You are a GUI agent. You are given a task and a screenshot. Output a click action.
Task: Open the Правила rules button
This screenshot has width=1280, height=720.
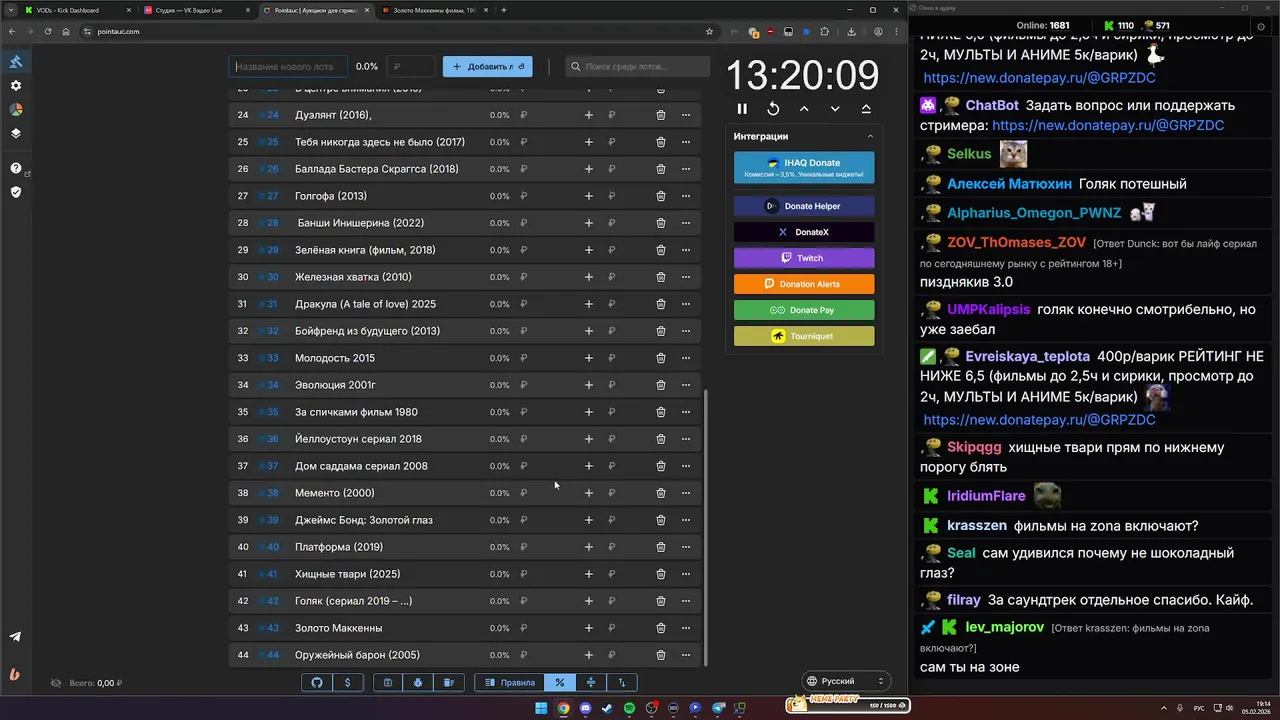pos(510,682)
